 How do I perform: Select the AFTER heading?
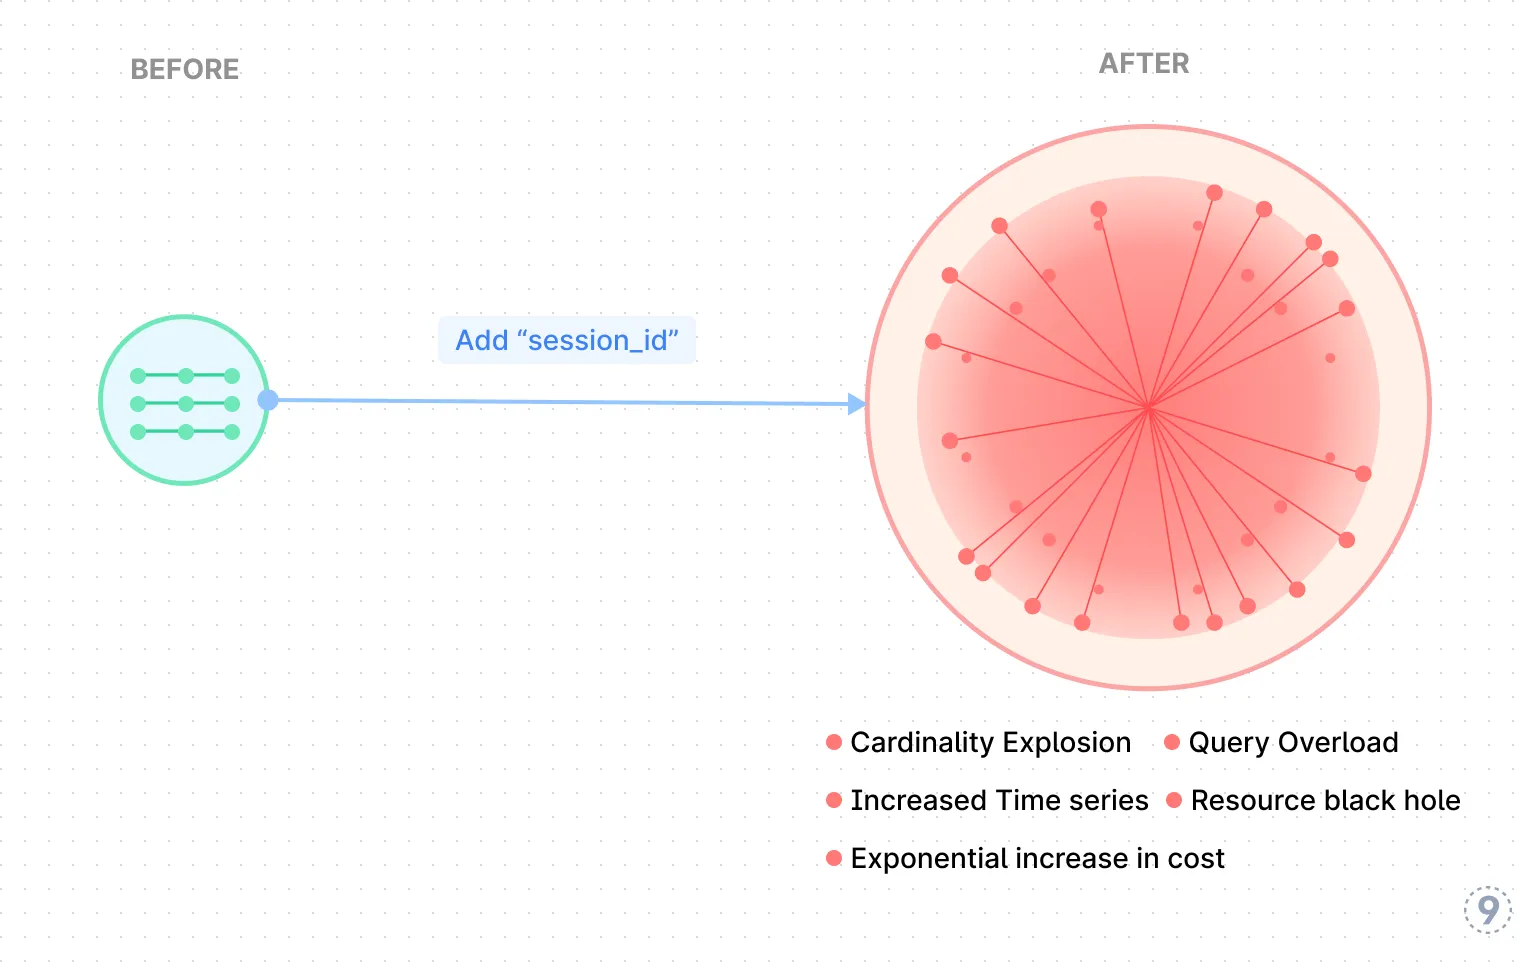(1144, 64)
